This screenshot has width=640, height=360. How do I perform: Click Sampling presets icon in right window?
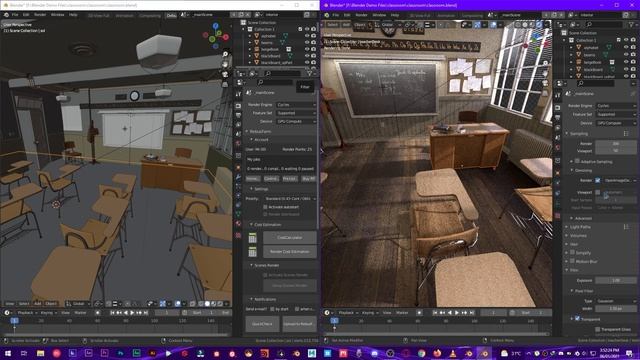(626, 133)
